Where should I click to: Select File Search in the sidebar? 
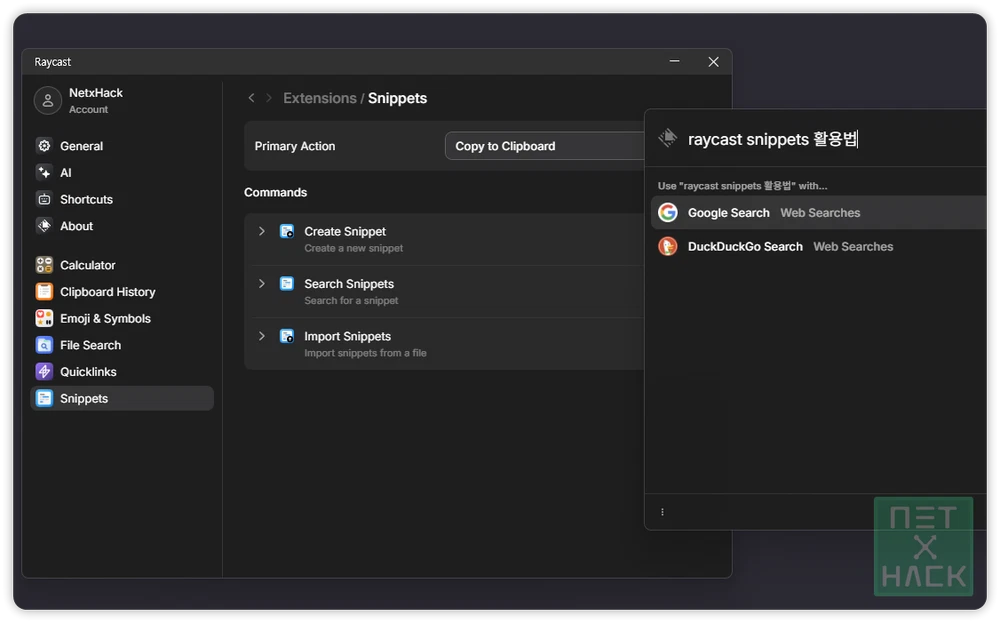coord(122,346)
